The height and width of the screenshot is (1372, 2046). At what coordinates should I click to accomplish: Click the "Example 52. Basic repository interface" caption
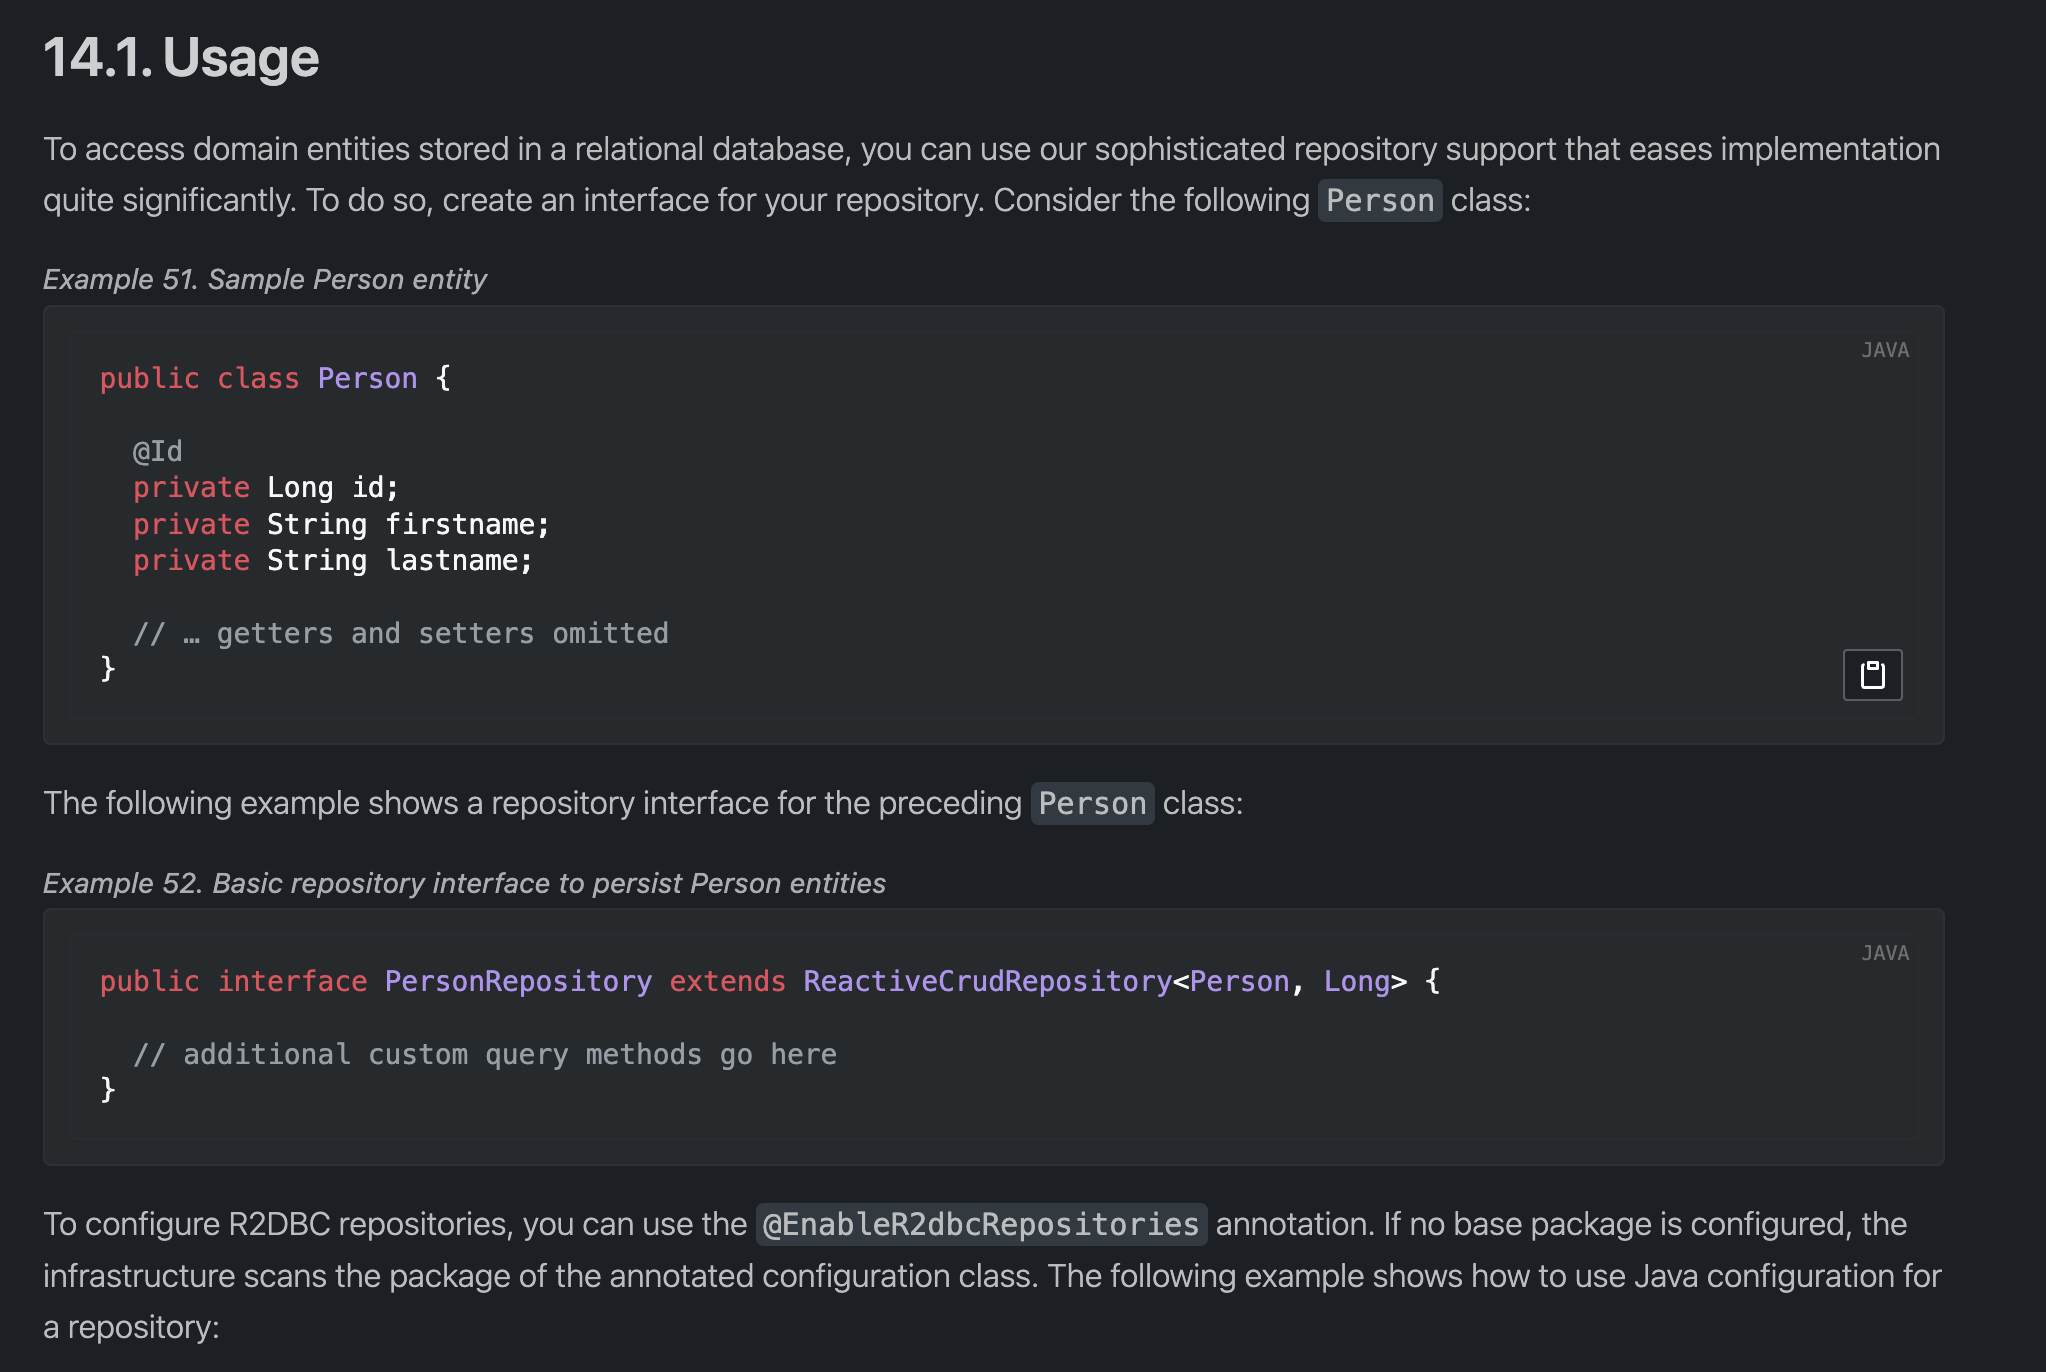click(x=464, y=883)
